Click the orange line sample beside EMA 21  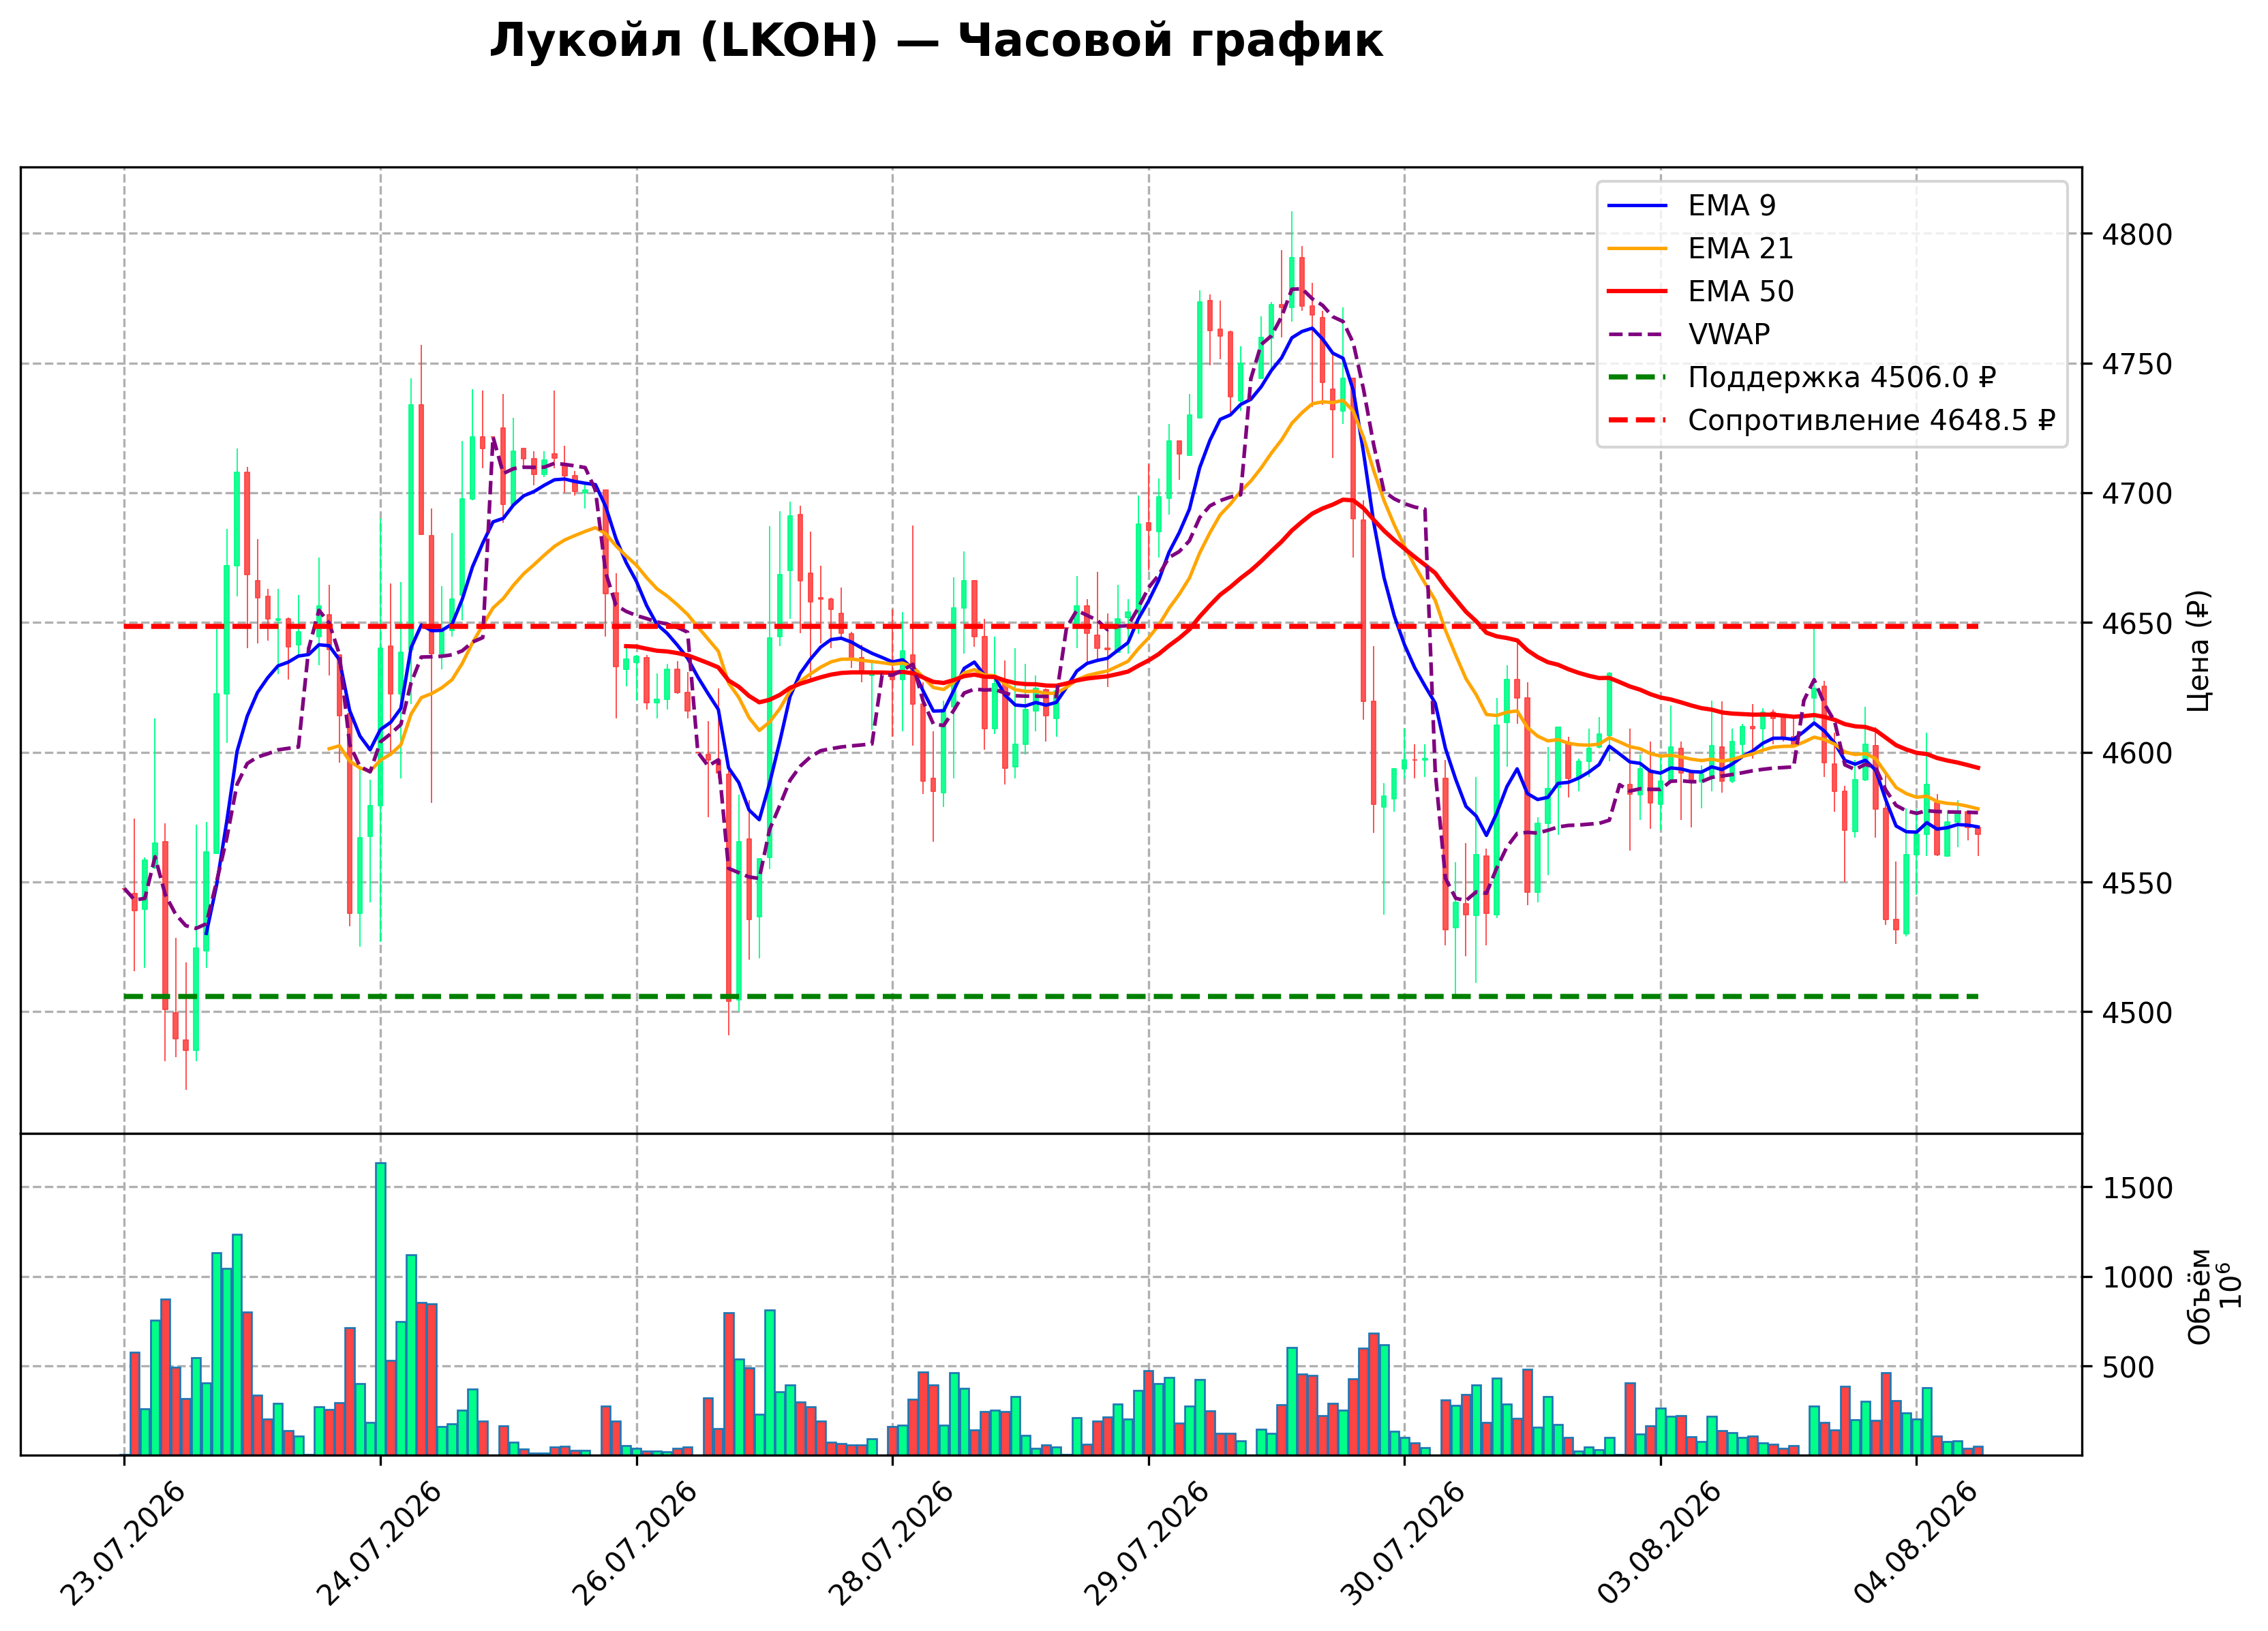pyautogui.click(x=1638, y=249)
